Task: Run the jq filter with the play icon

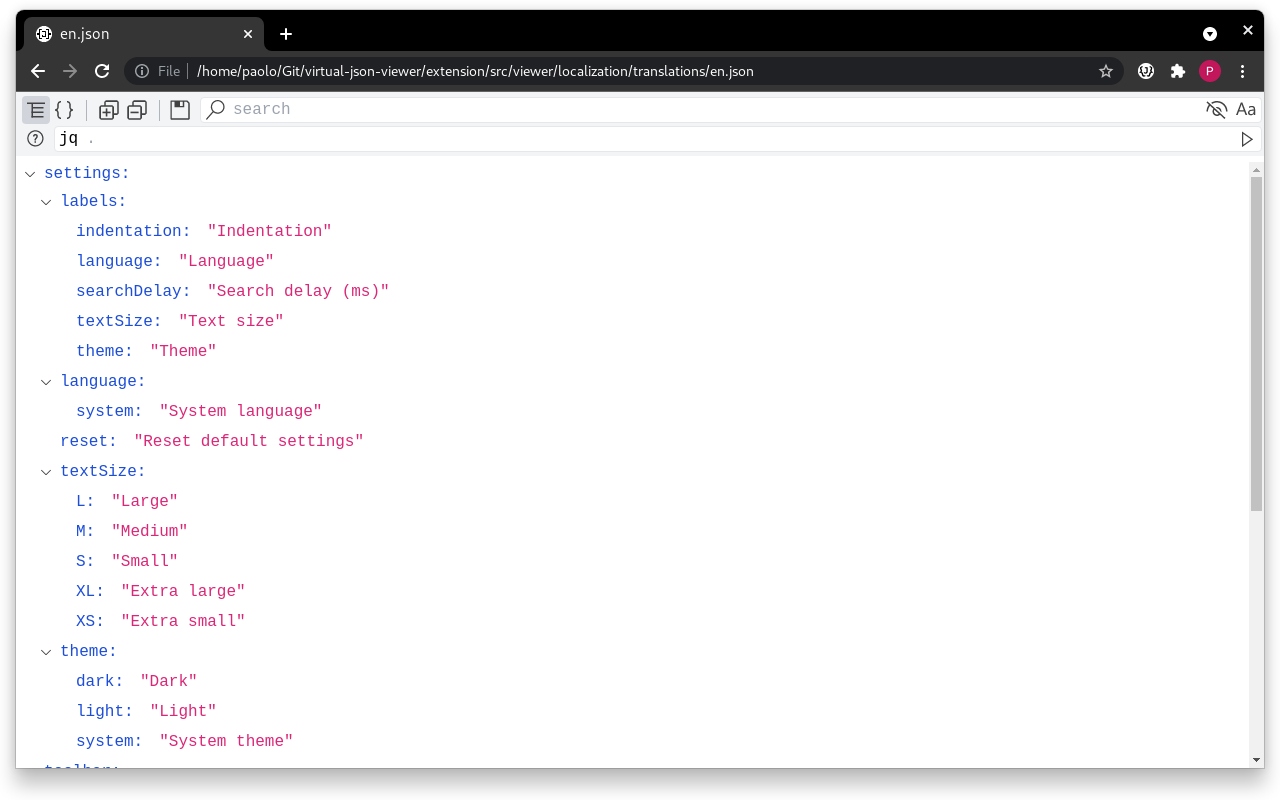Action: [x=1247, y=139]
